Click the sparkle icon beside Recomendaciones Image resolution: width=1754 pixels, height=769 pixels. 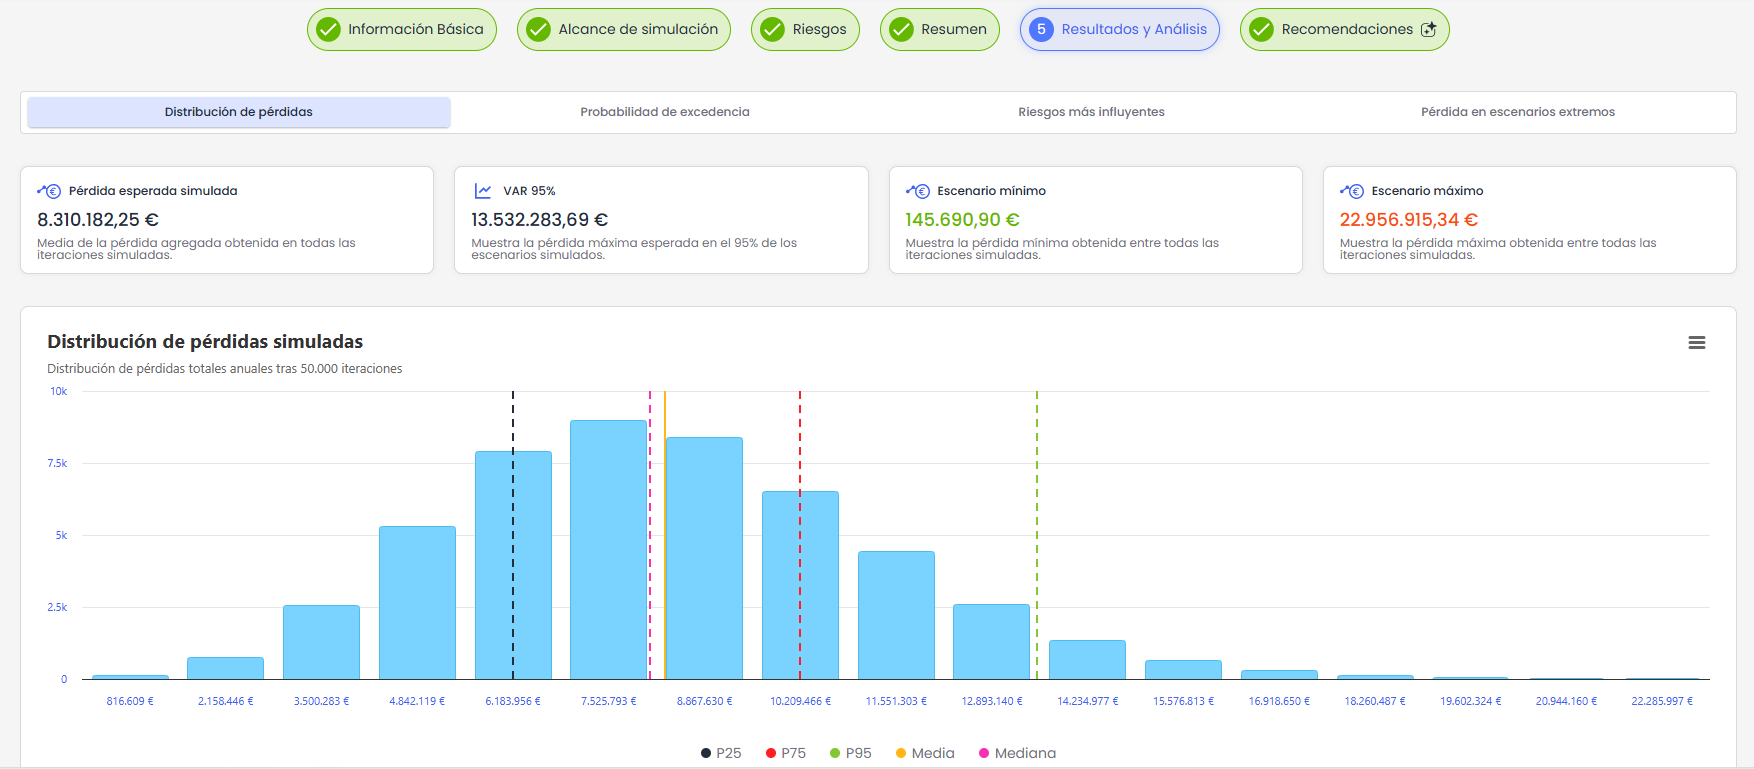point(1429,29)
